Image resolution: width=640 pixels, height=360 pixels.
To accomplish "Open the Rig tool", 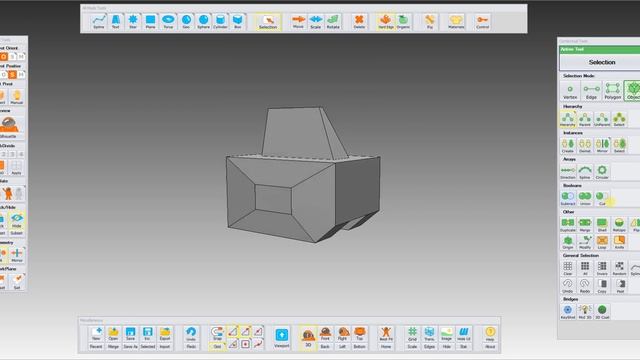I will [429, 22].
